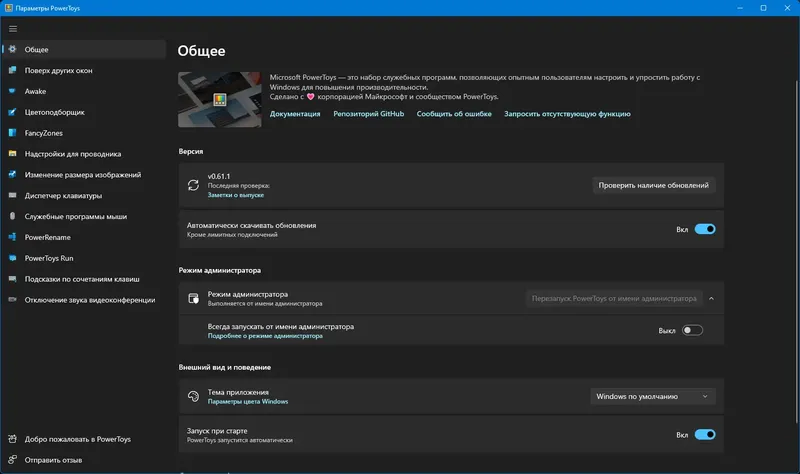Click the Изменение размера изображений icon
The height and width of the screenshot is (474, 800).
click(13, 174)
